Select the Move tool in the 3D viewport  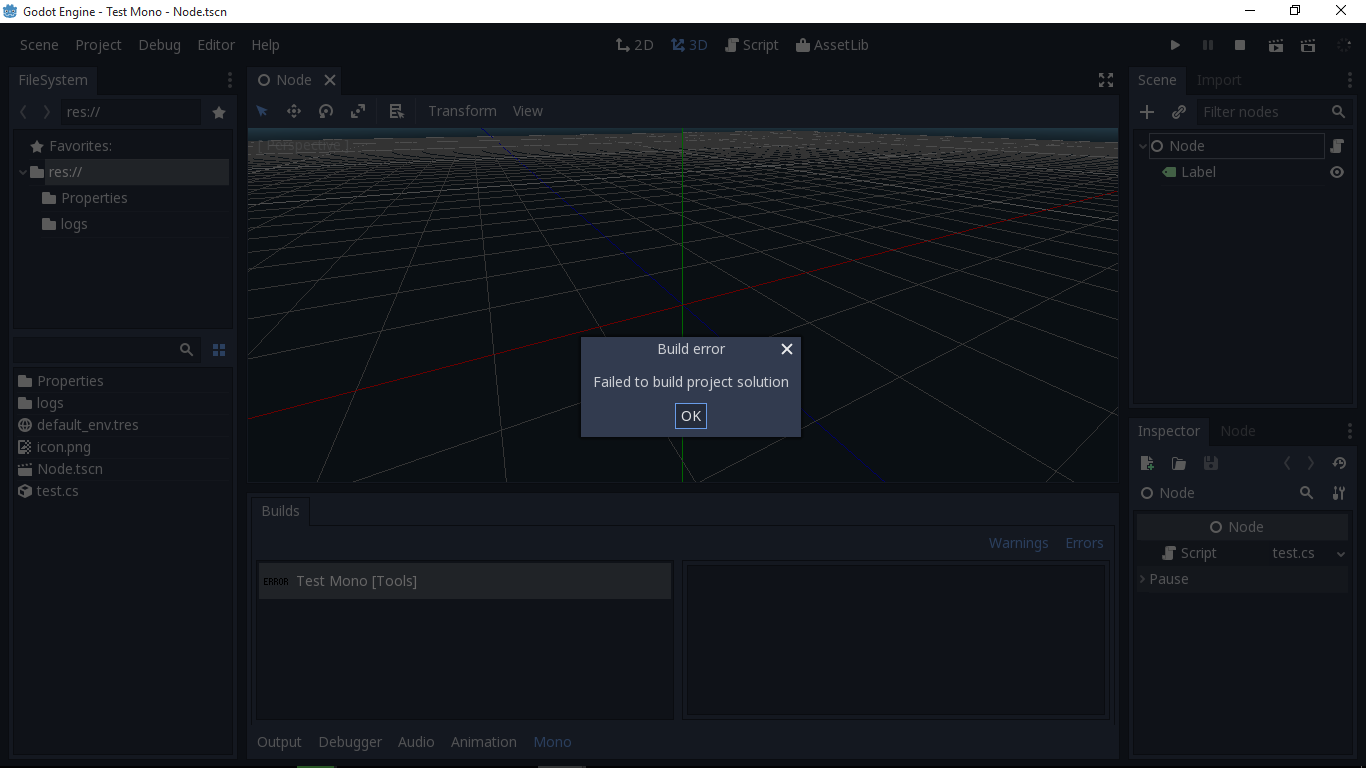pyautogui.click(x=294, y=111)
